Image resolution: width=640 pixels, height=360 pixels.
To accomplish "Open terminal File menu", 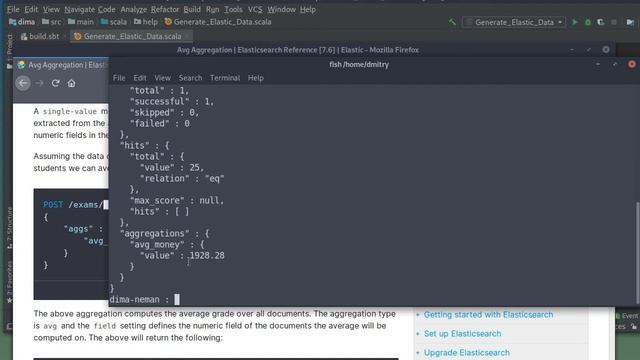I will (119, 78).
